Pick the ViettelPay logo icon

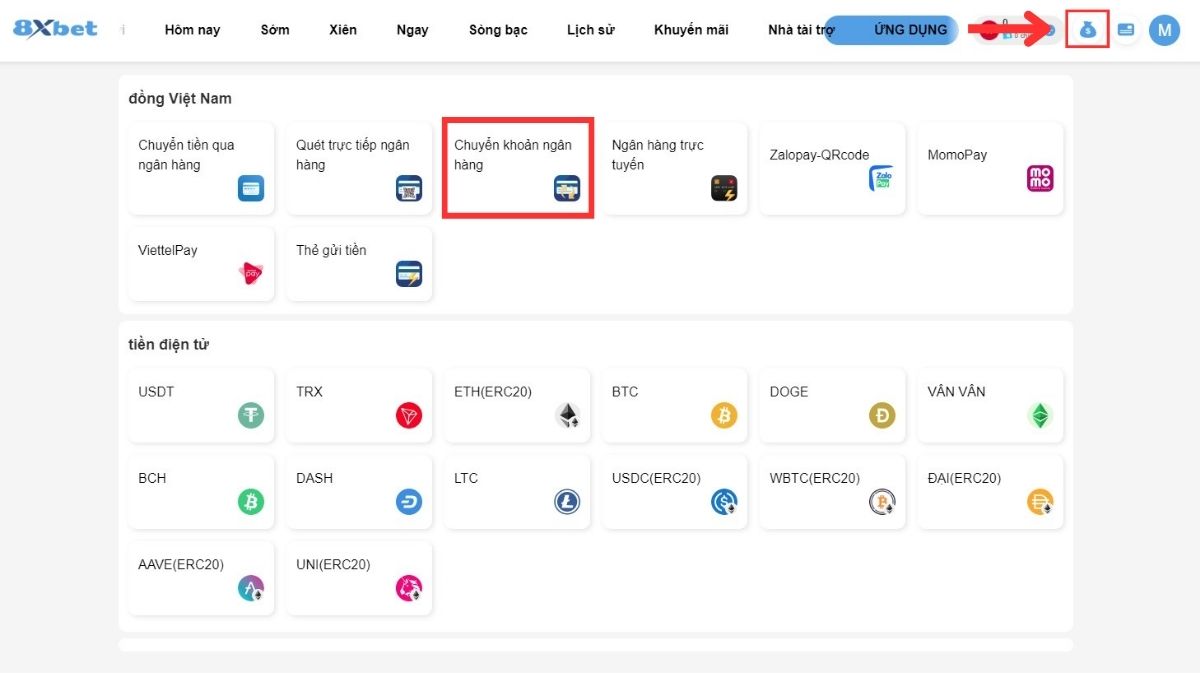click(x=251, y=273)
